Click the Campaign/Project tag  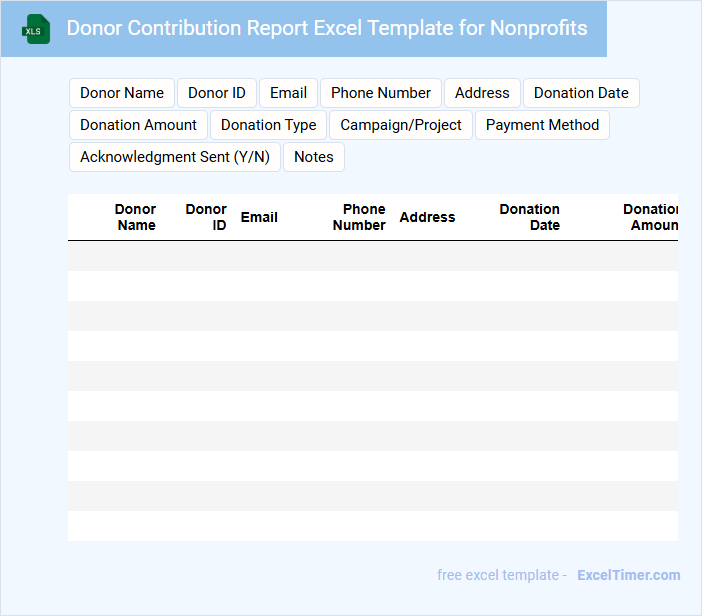point(401,125)
